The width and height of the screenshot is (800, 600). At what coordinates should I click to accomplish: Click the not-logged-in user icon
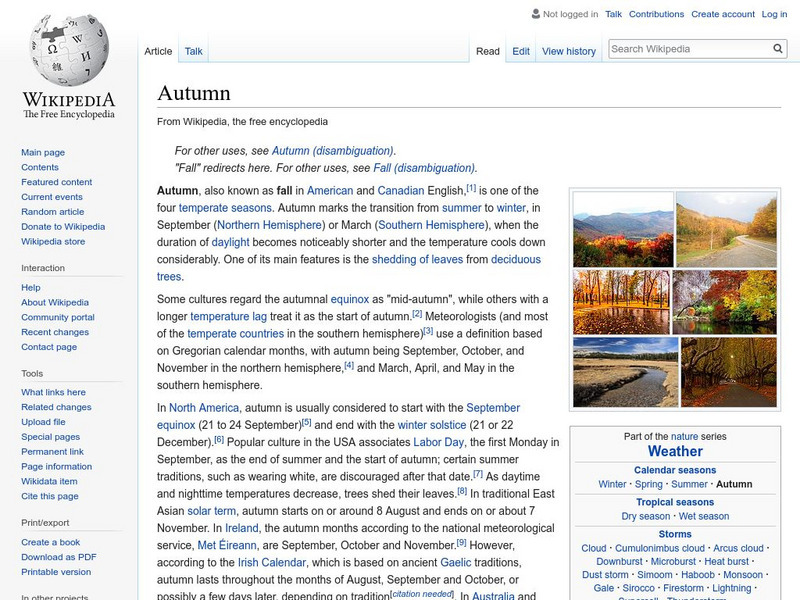[x=535, y=14]
